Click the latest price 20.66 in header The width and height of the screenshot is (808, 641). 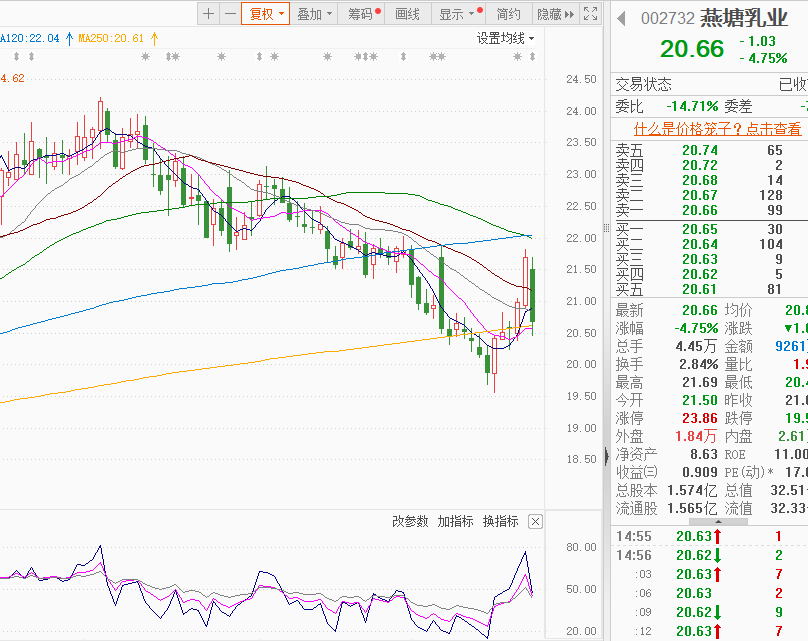(692, 49)
